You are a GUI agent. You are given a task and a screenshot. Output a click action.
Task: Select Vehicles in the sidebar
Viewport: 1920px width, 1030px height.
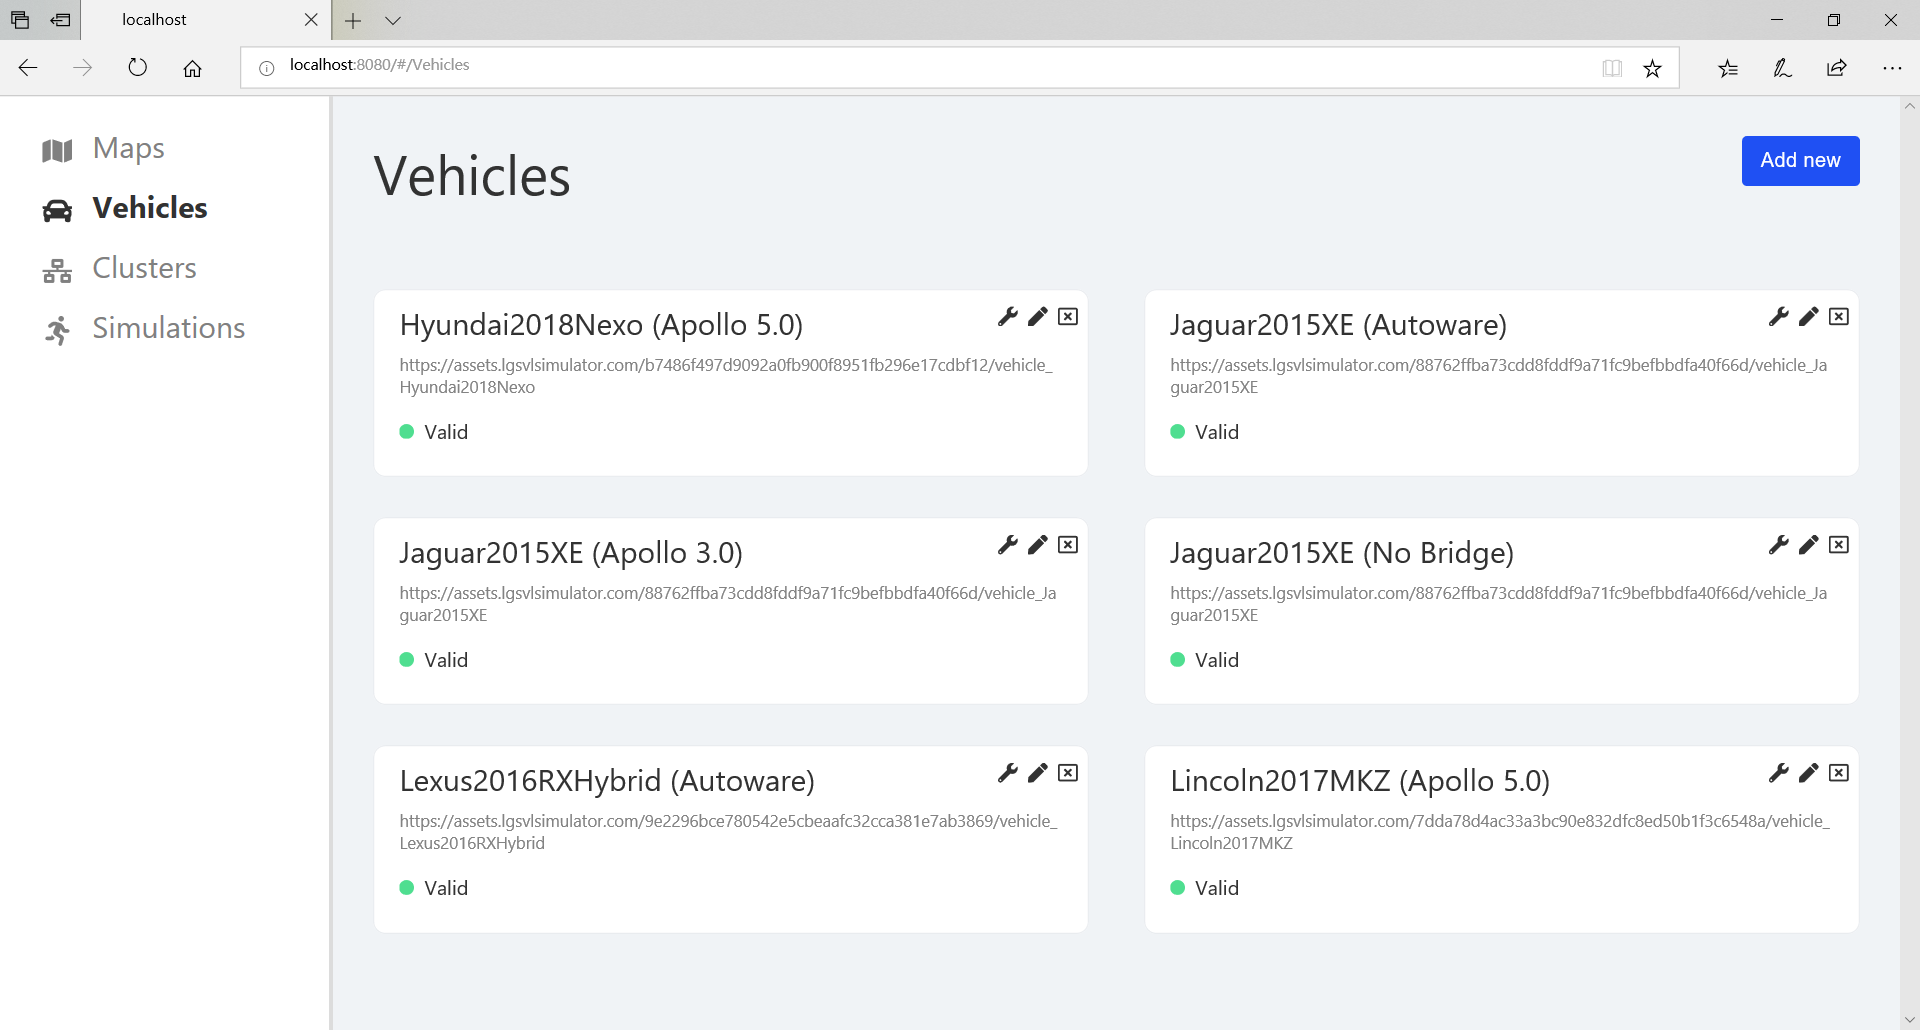click(x=149, y=208)
